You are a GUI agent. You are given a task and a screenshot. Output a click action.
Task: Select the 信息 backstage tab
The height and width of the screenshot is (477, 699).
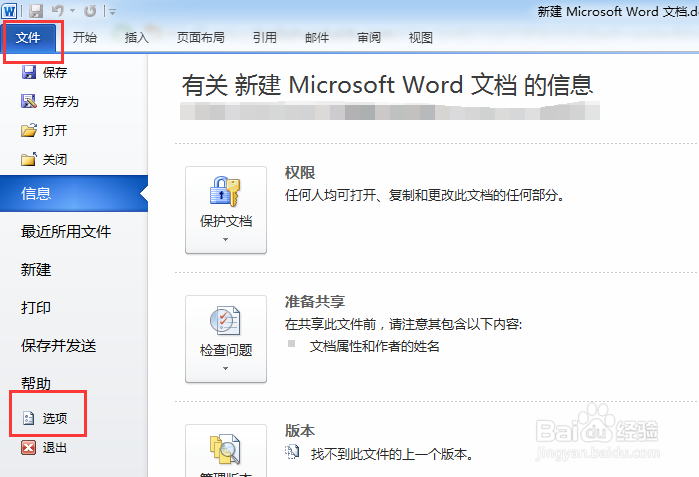click(x=74, y=193)
